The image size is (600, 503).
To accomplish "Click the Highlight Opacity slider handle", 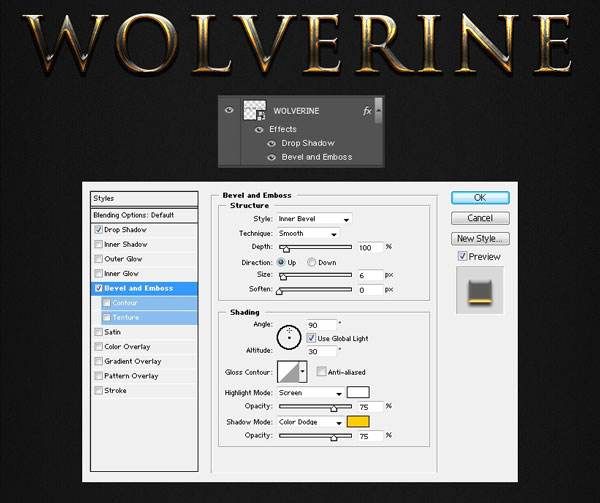I will click(334, 409).
